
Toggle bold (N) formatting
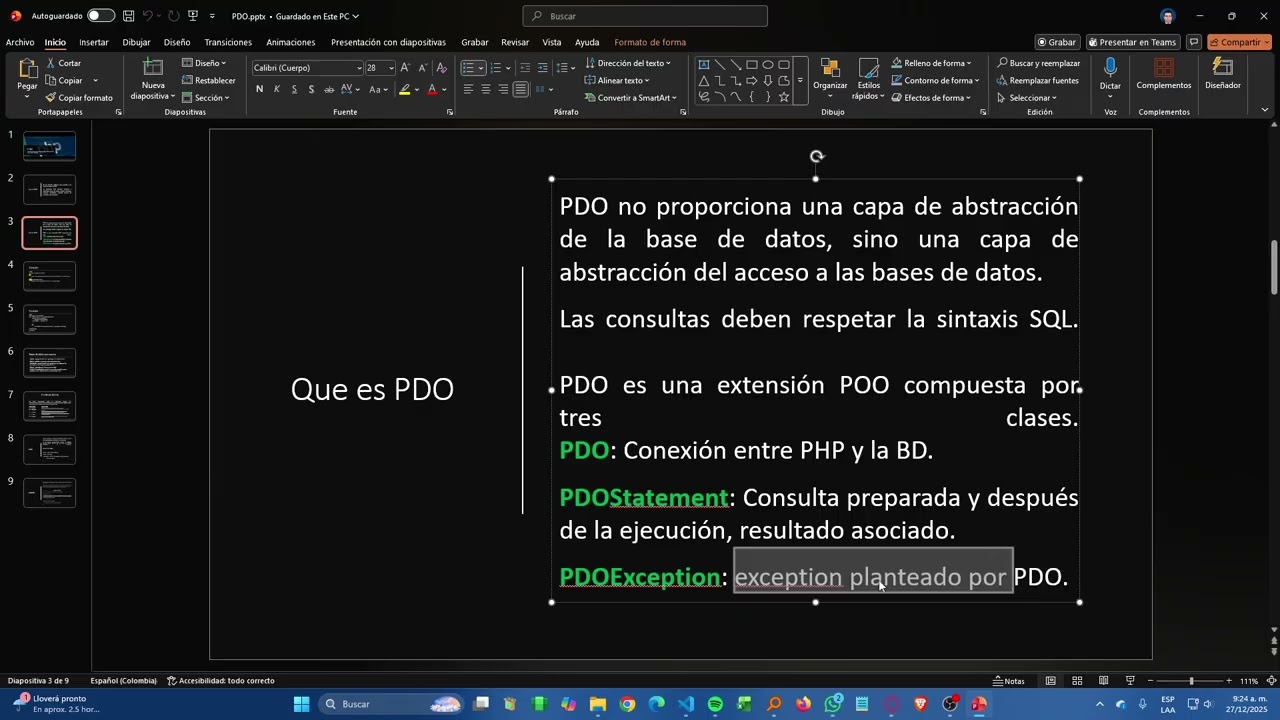pyautogui.click(x=259, y=89)
